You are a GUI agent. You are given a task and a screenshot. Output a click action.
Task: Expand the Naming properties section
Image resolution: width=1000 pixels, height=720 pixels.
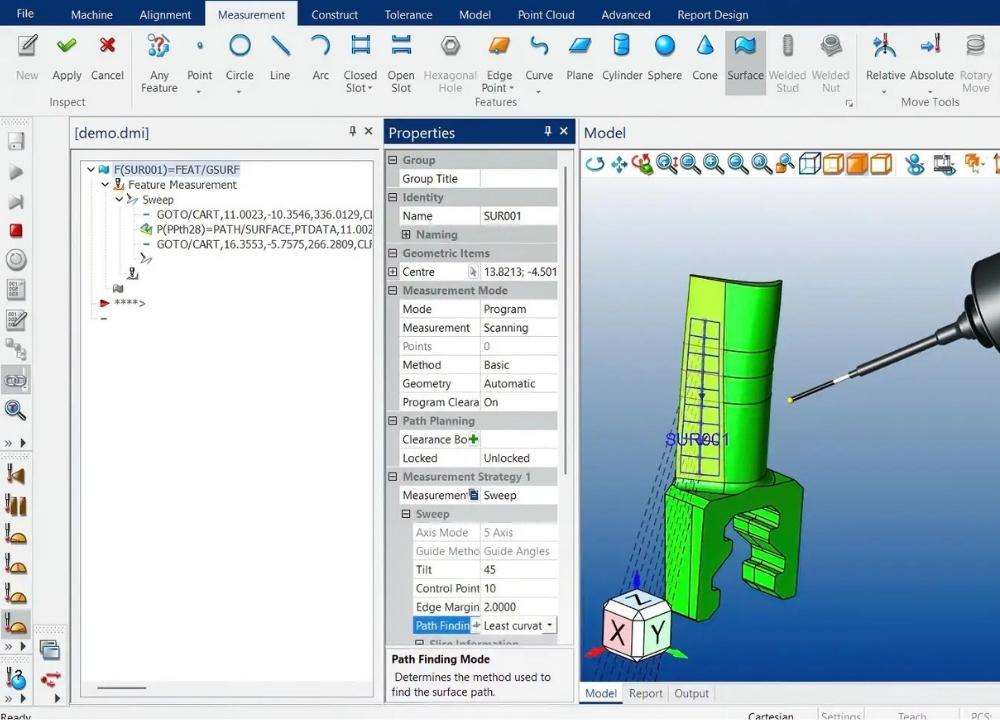pos(406,235)
